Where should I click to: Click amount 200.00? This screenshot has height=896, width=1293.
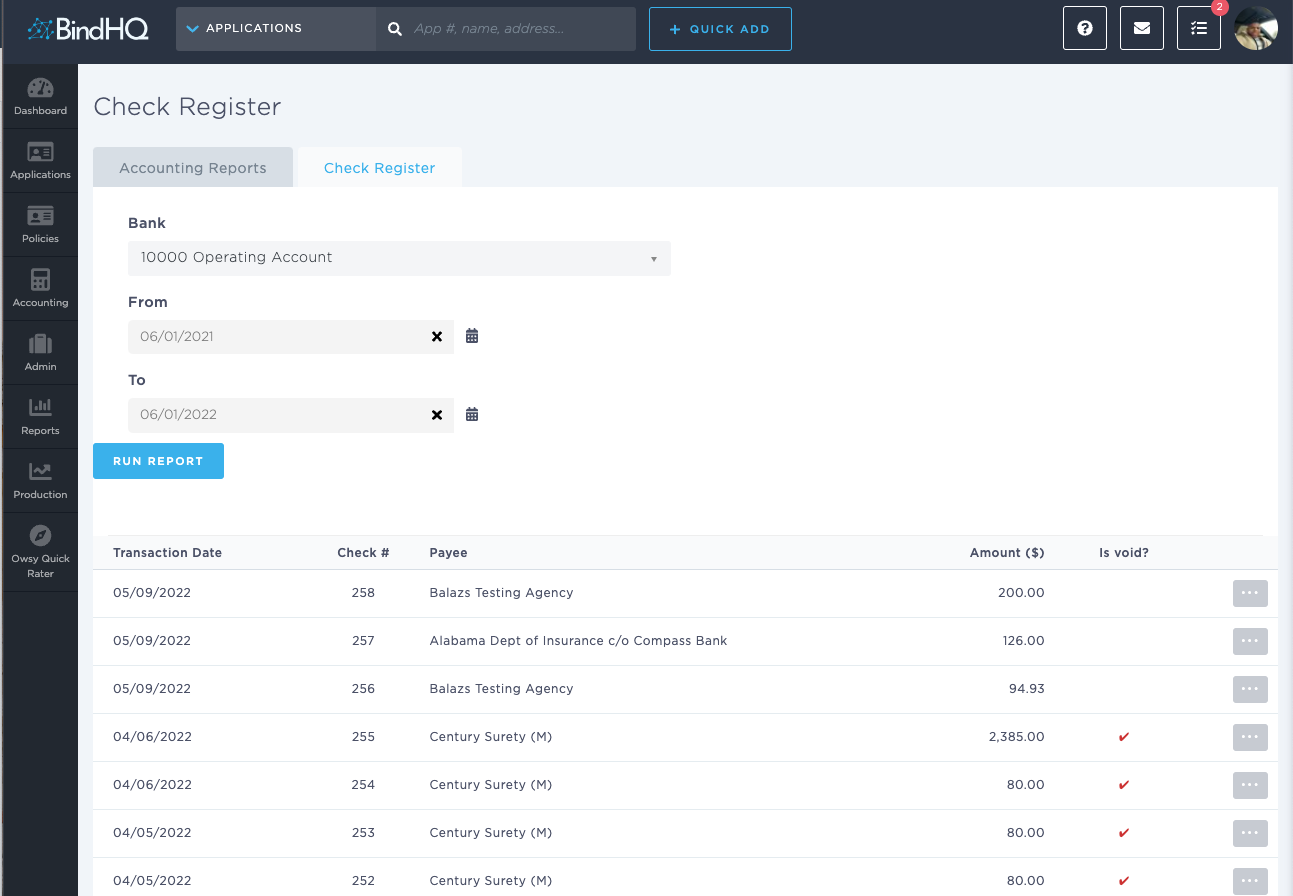click(1021, 593)
